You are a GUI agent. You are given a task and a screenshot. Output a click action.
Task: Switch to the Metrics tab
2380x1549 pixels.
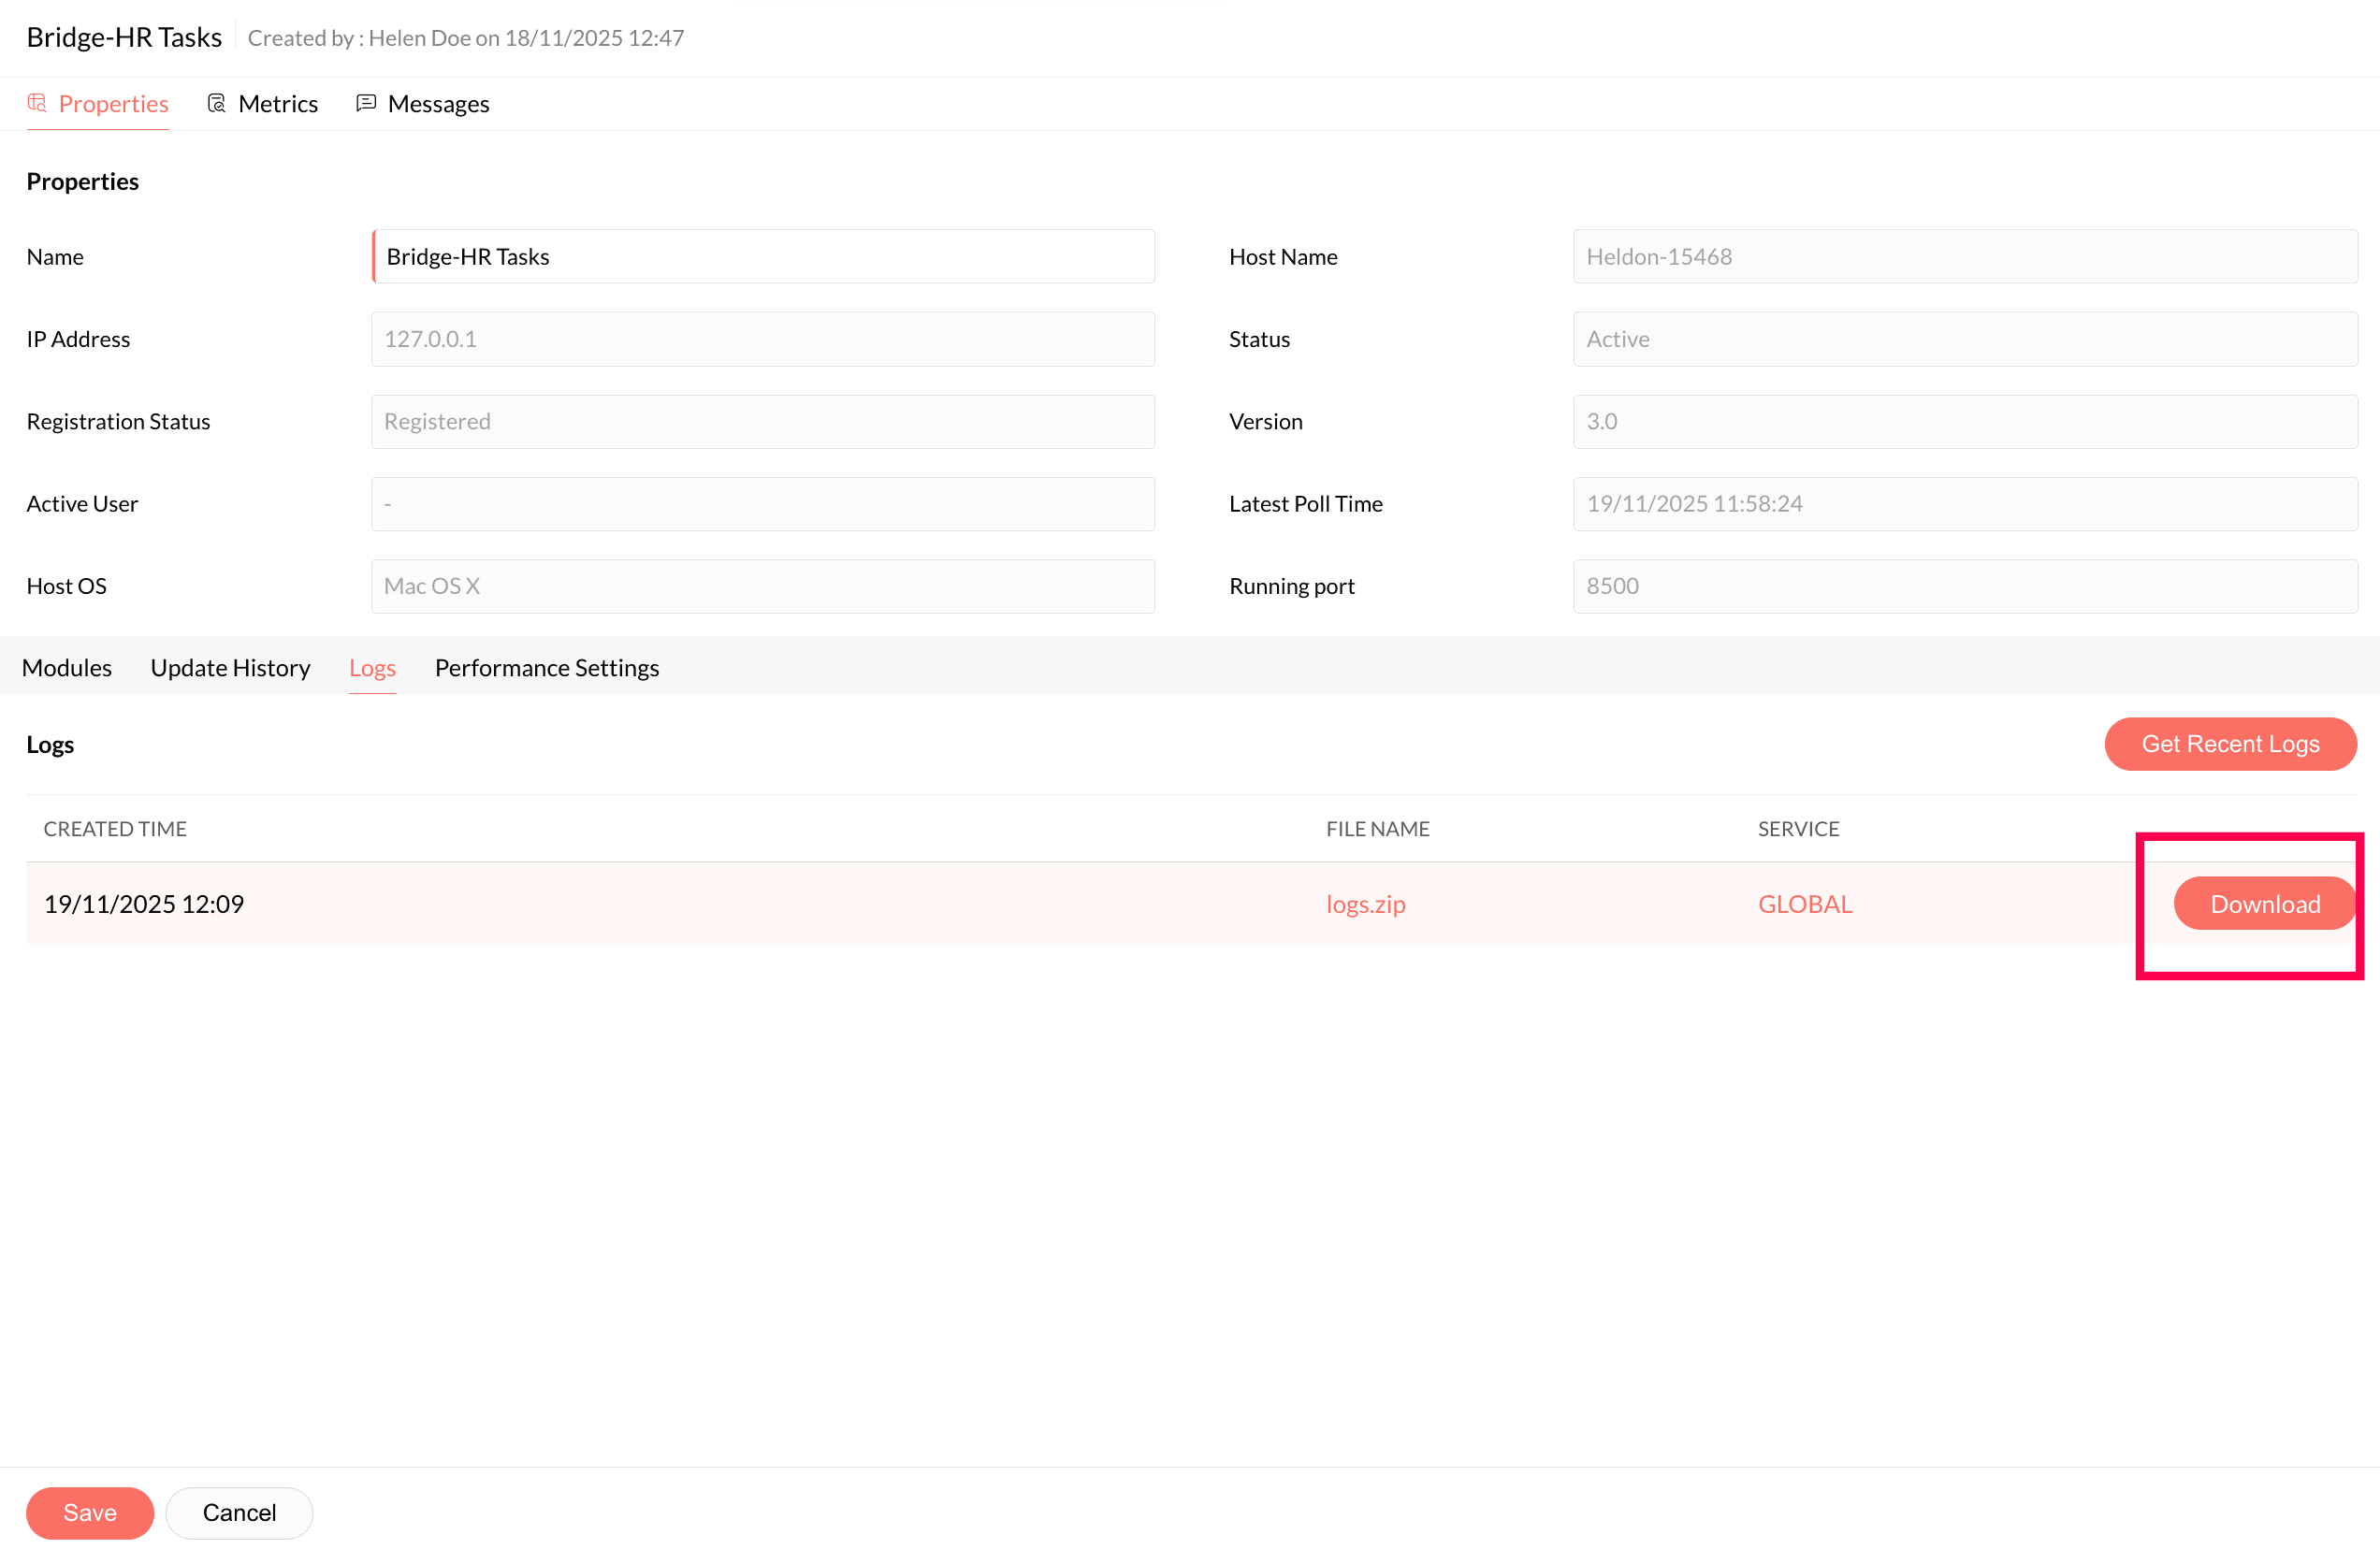click(277, 104)
